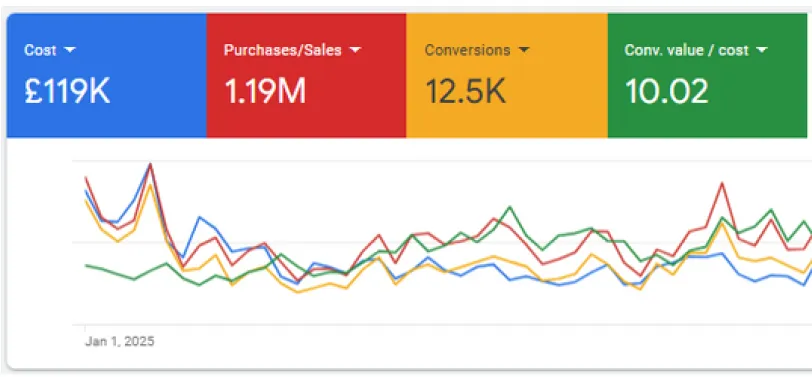The height and width of the screenshot is (377, 812).
Task: Open the Purchases/Sales metric dropdown arrow
Action: click(355, 50)
